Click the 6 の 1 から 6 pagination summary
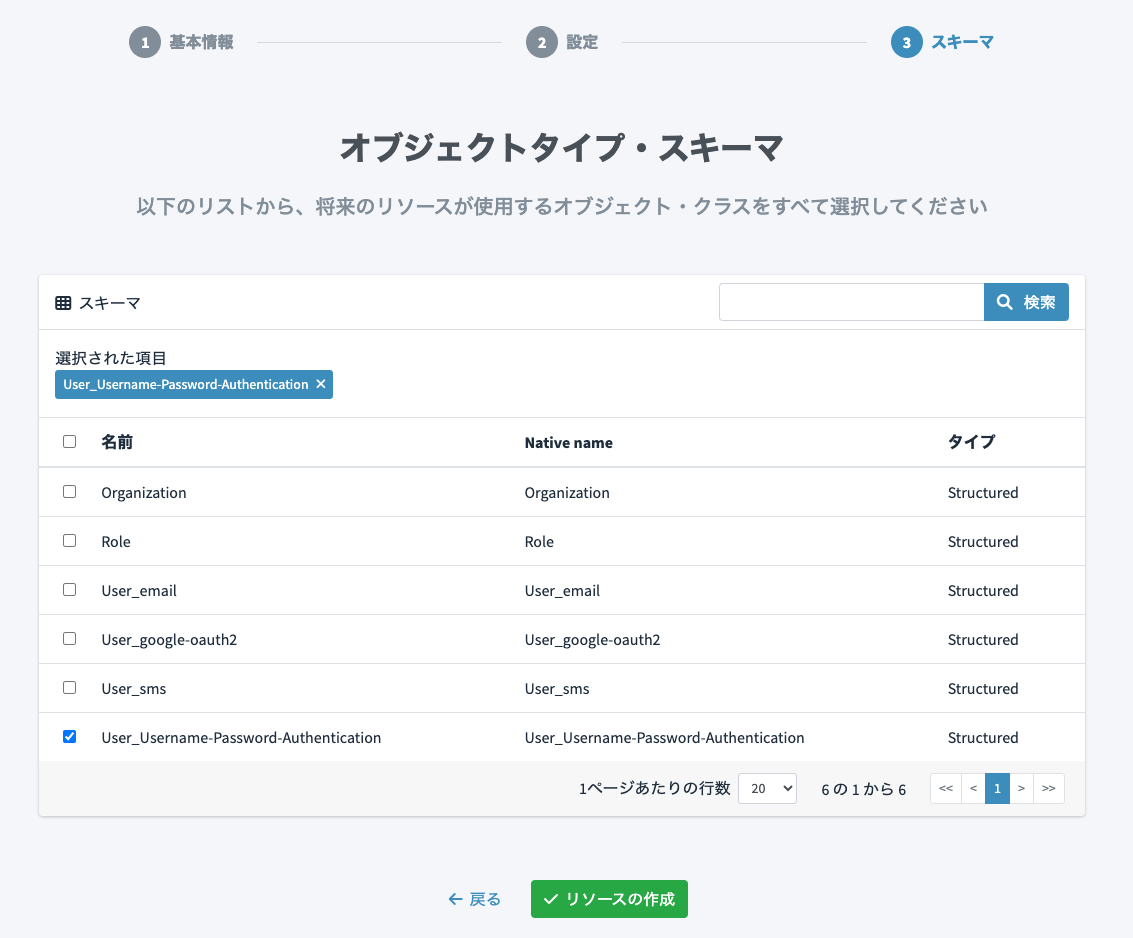 pyautogui.click(x=863, y=789)
